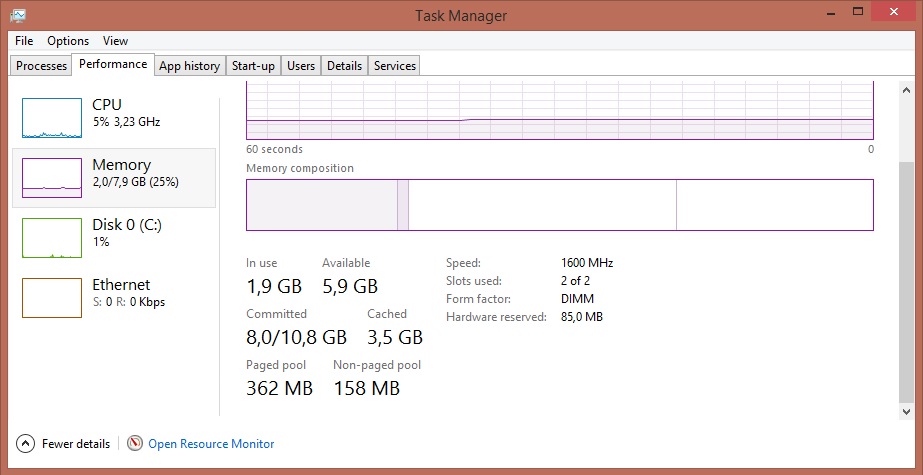Click the 5% 3,23 GHz CPU reading
Image resolution: width=923 pixels, height=475 pixels.
point(126,122)
